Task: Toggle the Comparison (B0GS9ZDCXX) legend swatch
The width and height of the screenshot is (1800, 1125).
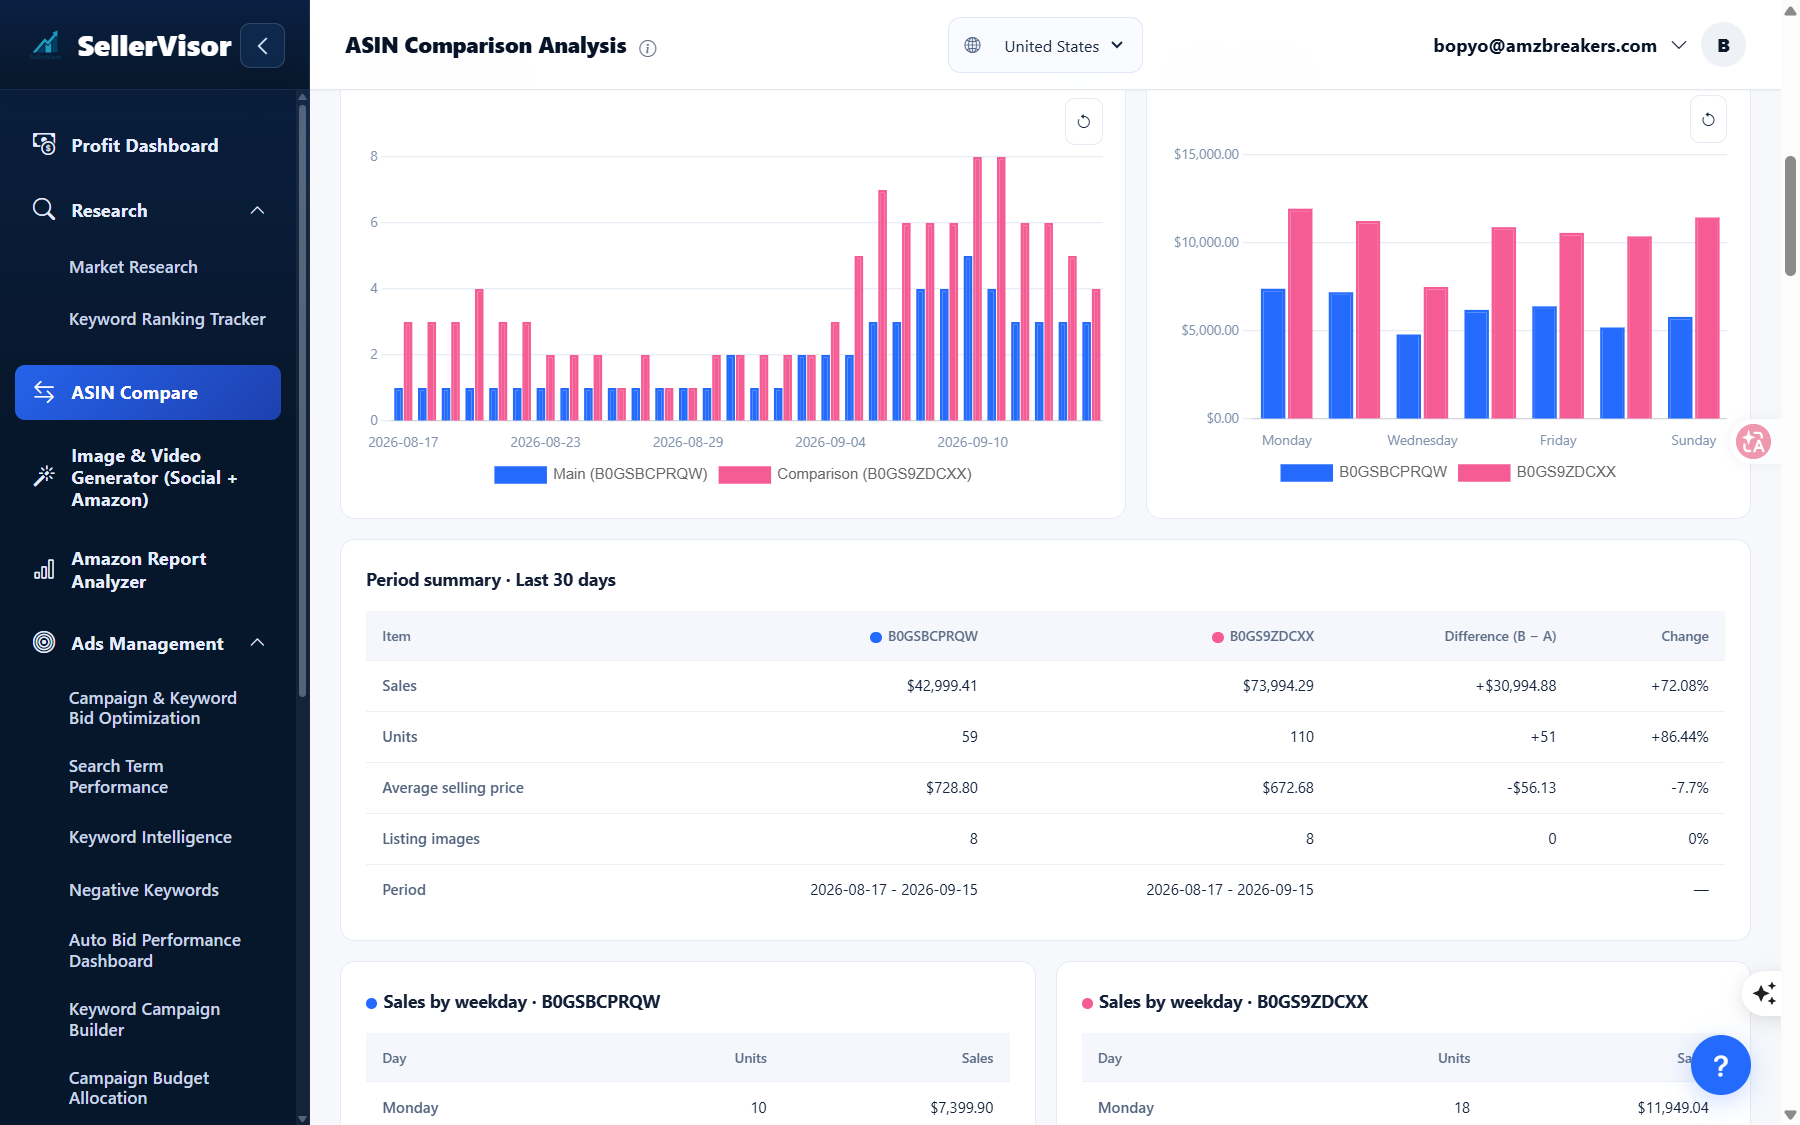Action: [744, 474]
